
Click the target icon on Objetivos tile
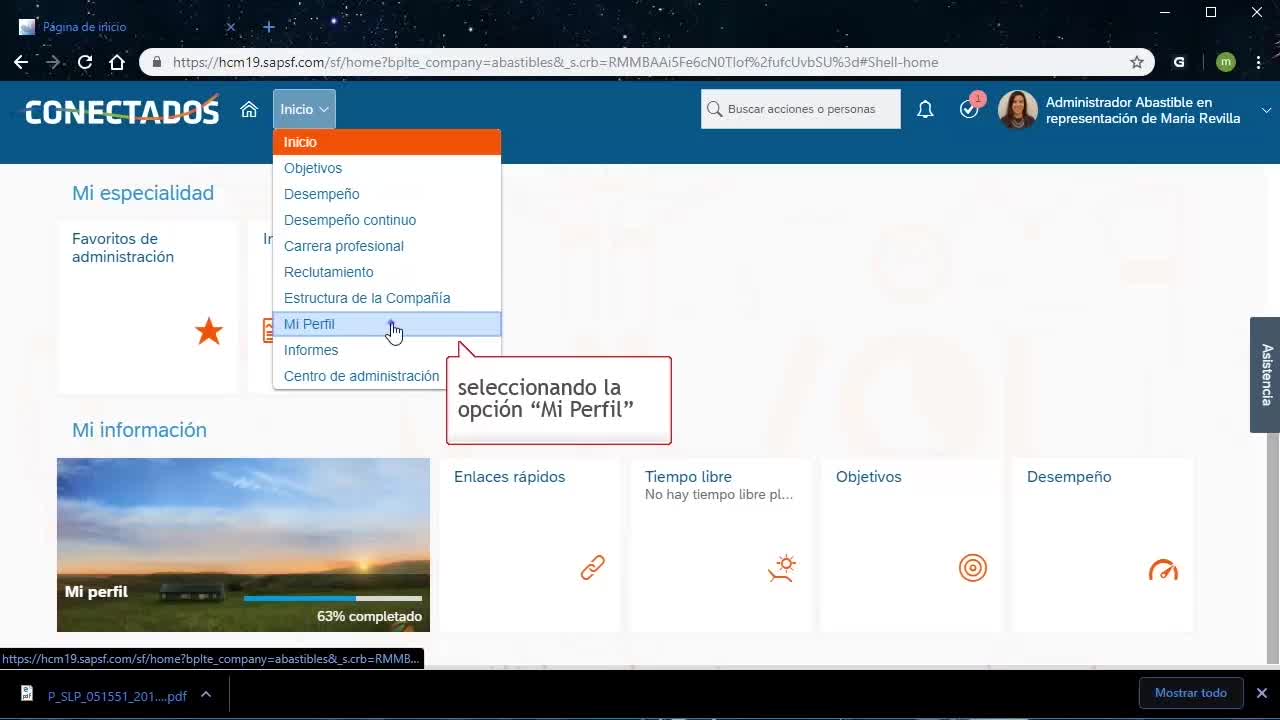972,568
